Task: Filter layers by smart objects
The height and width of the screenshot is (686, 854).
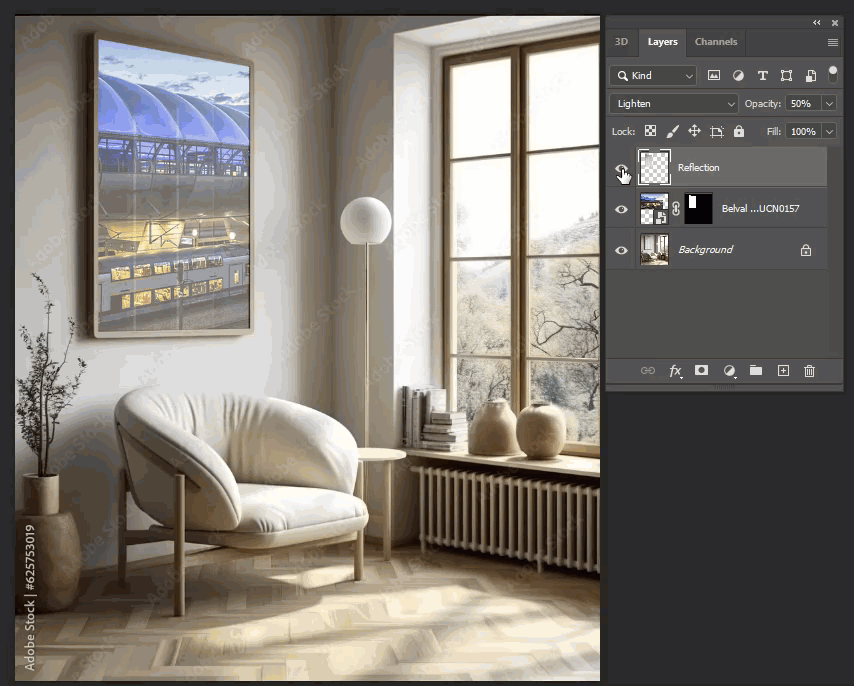Action: tap(810, 76)
